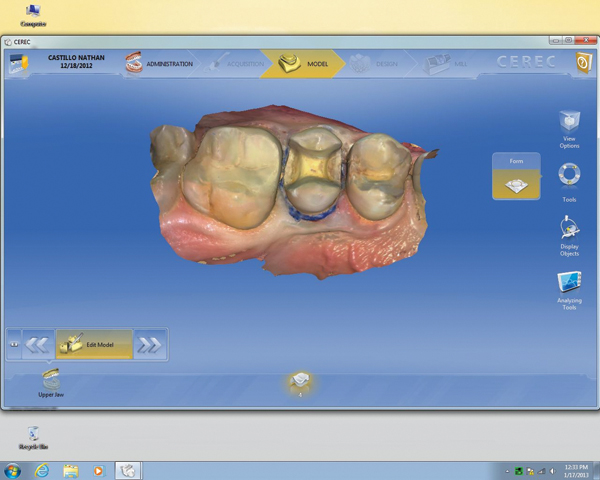Switch to the Acquisition phase
This screenshot has height=480, width=600.
238,63
